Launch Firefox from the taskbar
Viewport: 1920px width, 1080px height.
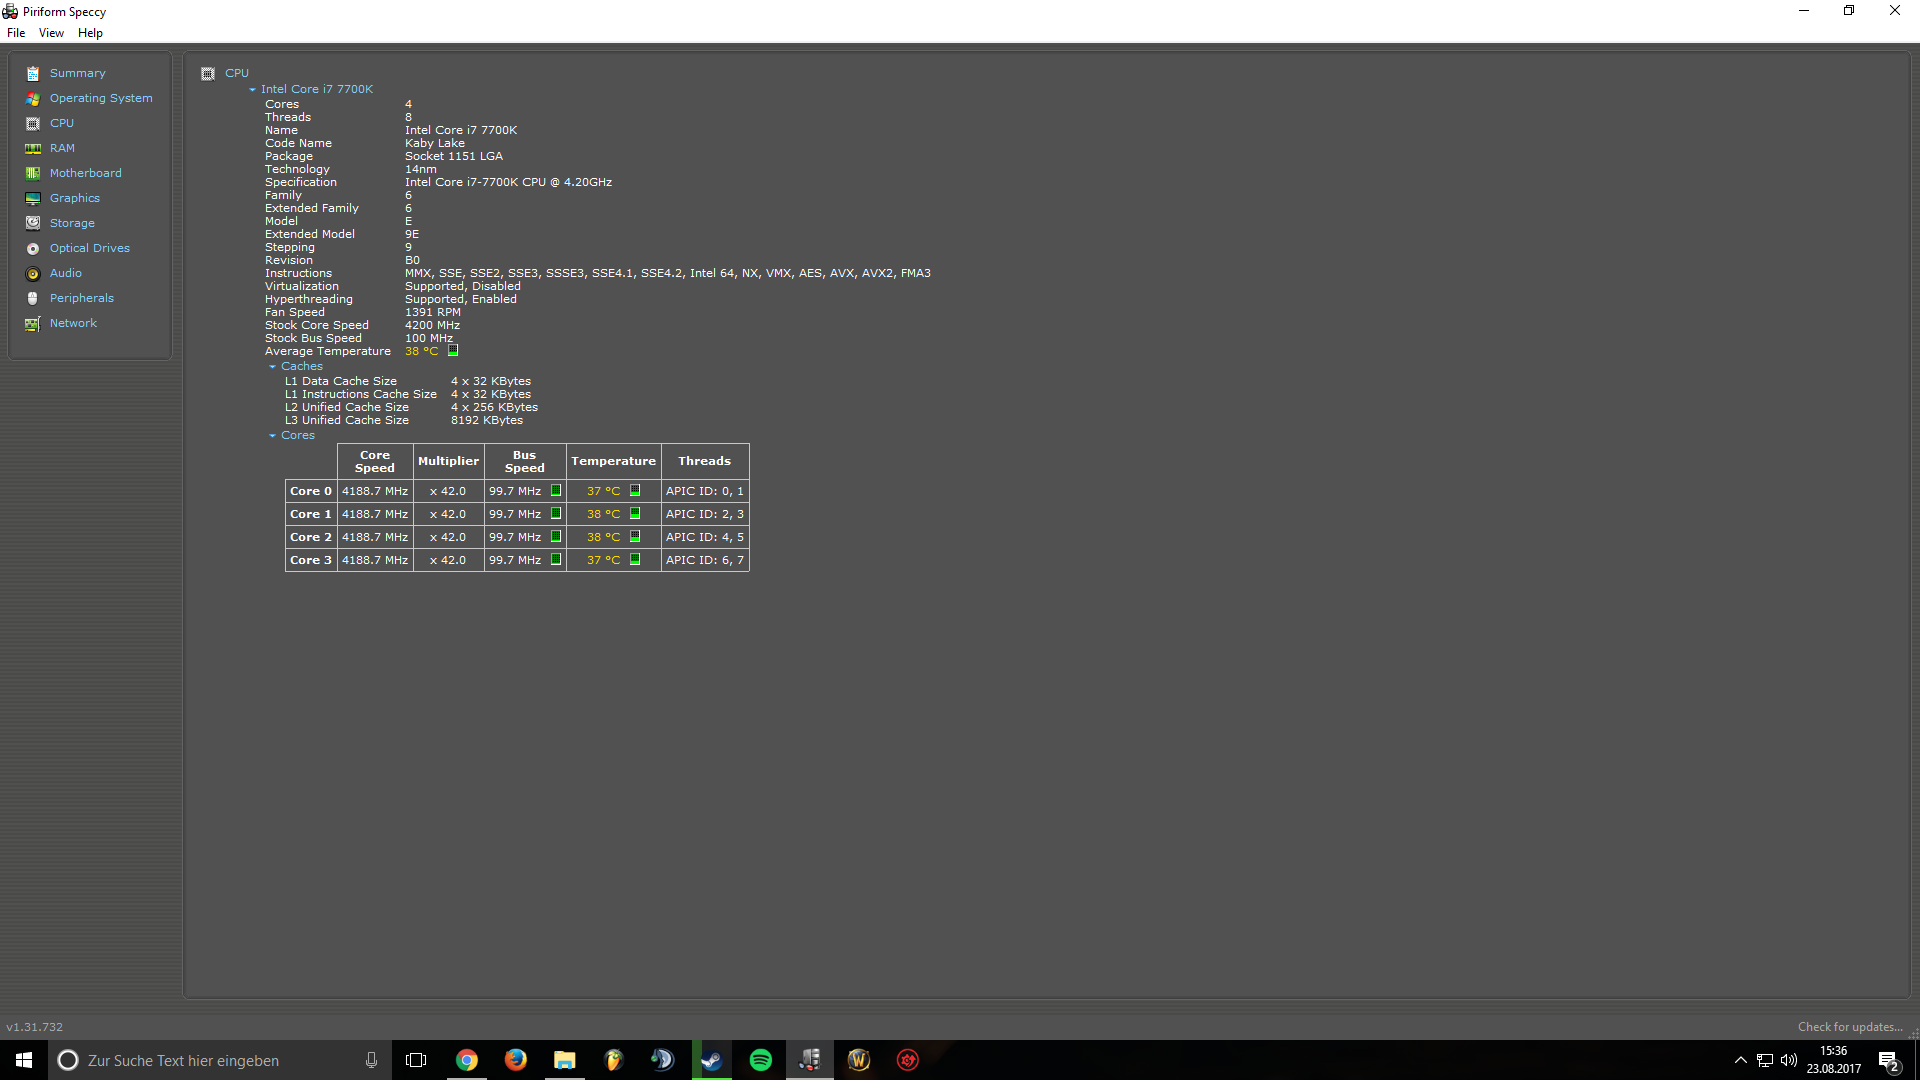(x=516, y=1060)
